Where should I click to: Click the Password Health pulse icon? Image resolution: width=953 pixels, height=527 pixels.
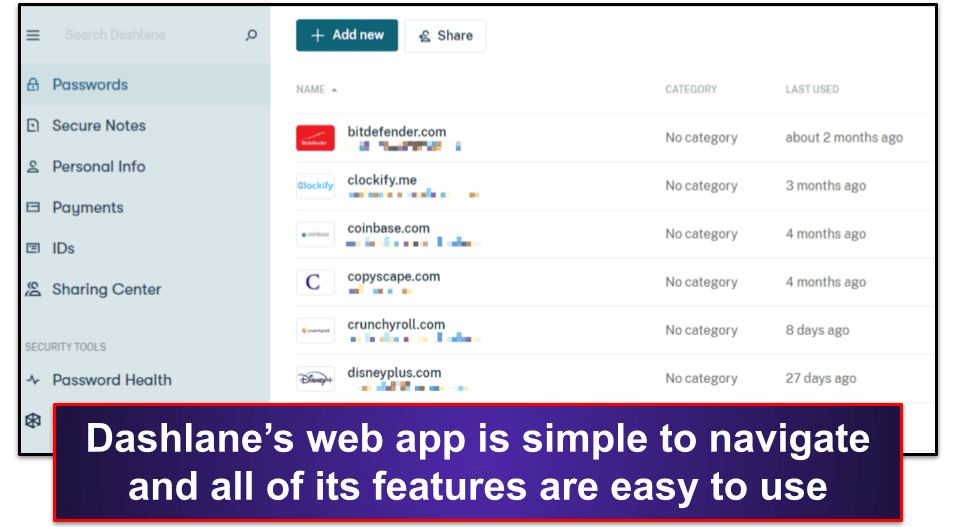33,380
